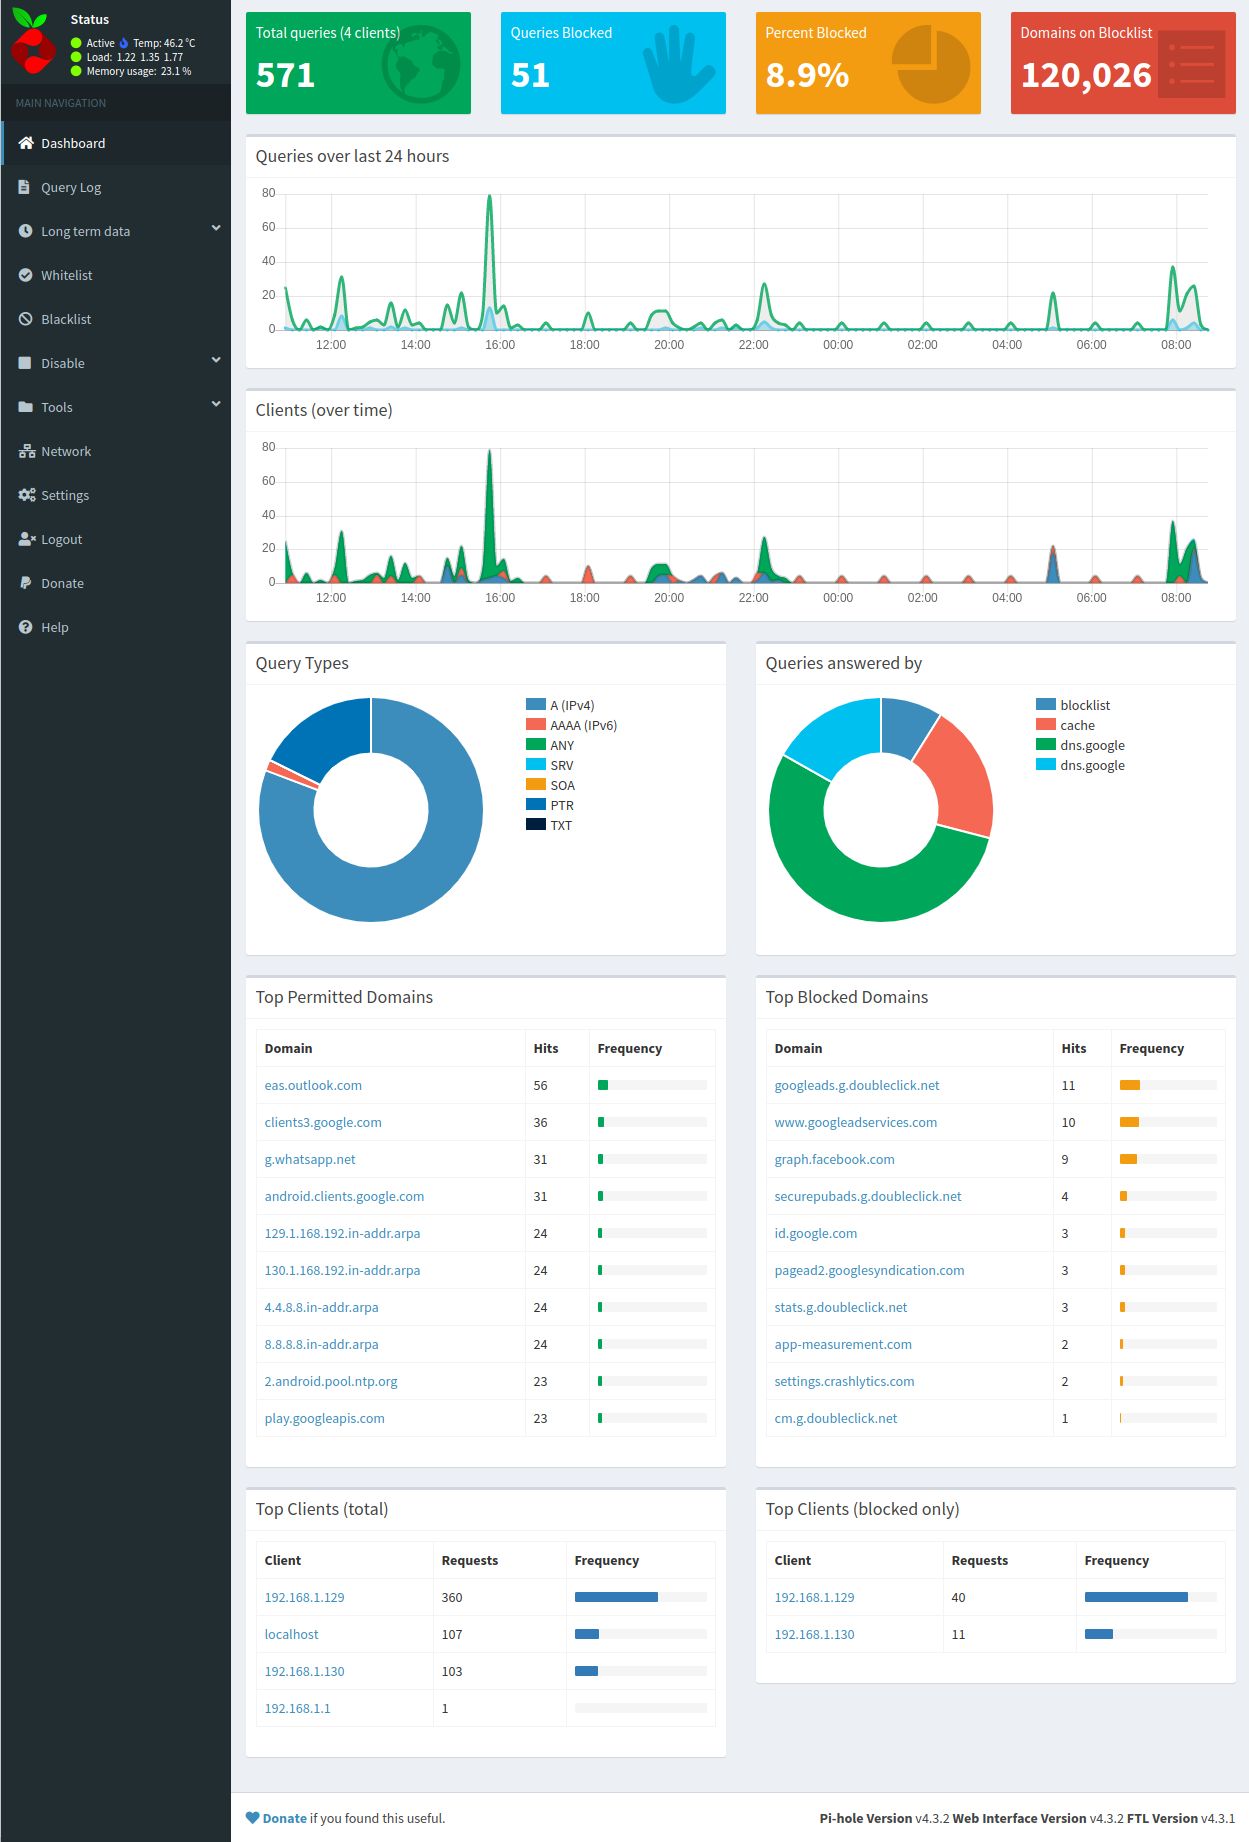This screenshot has width=1249, height=1842.
Task: Toggle the PTR legend entry
Action: click(550, 805)
